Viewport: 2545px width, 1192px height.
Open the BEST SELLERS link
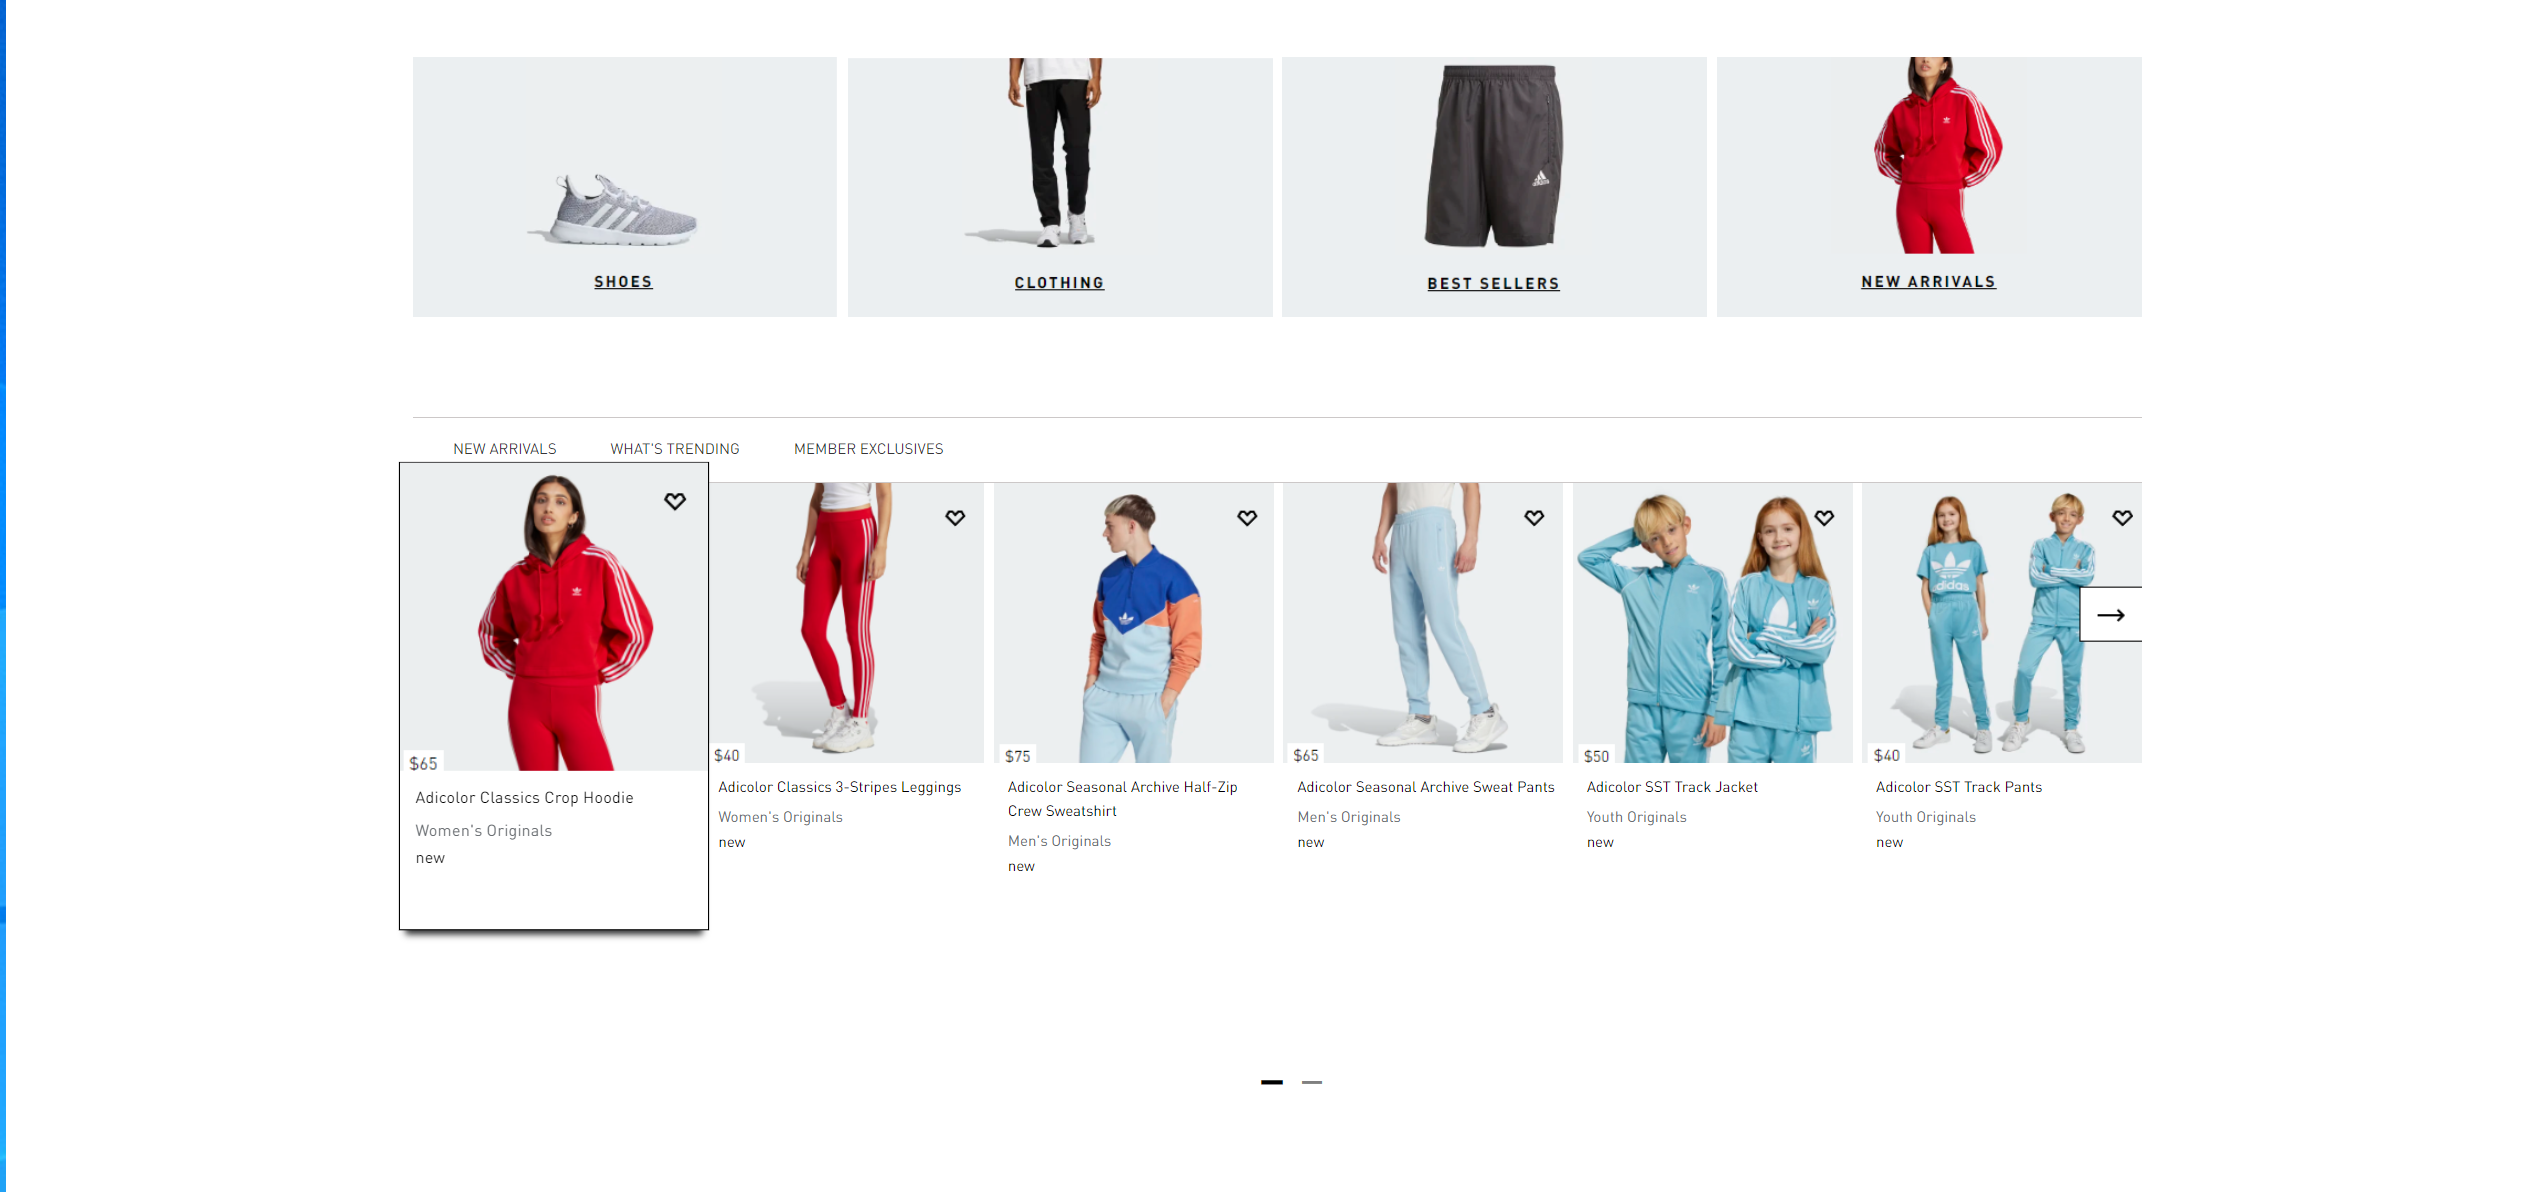tap(1494, 283)
